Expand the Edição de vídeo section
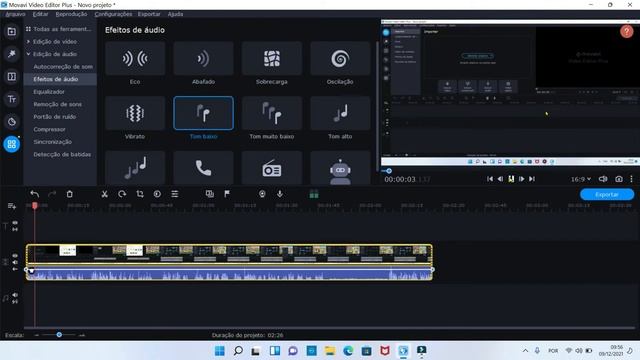This screenshot has width=640, height=360. click(x=28, y=42)
